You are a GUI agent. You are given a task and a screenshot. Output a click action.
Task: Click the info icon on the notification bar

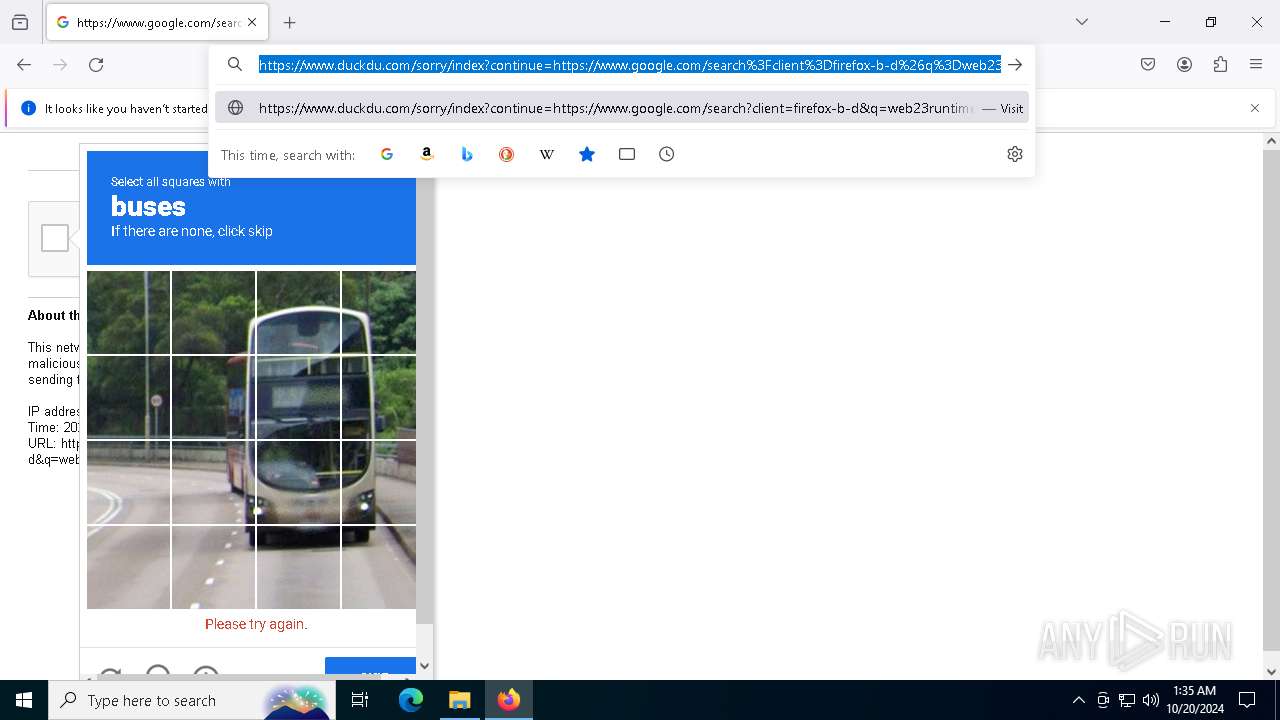28,108
